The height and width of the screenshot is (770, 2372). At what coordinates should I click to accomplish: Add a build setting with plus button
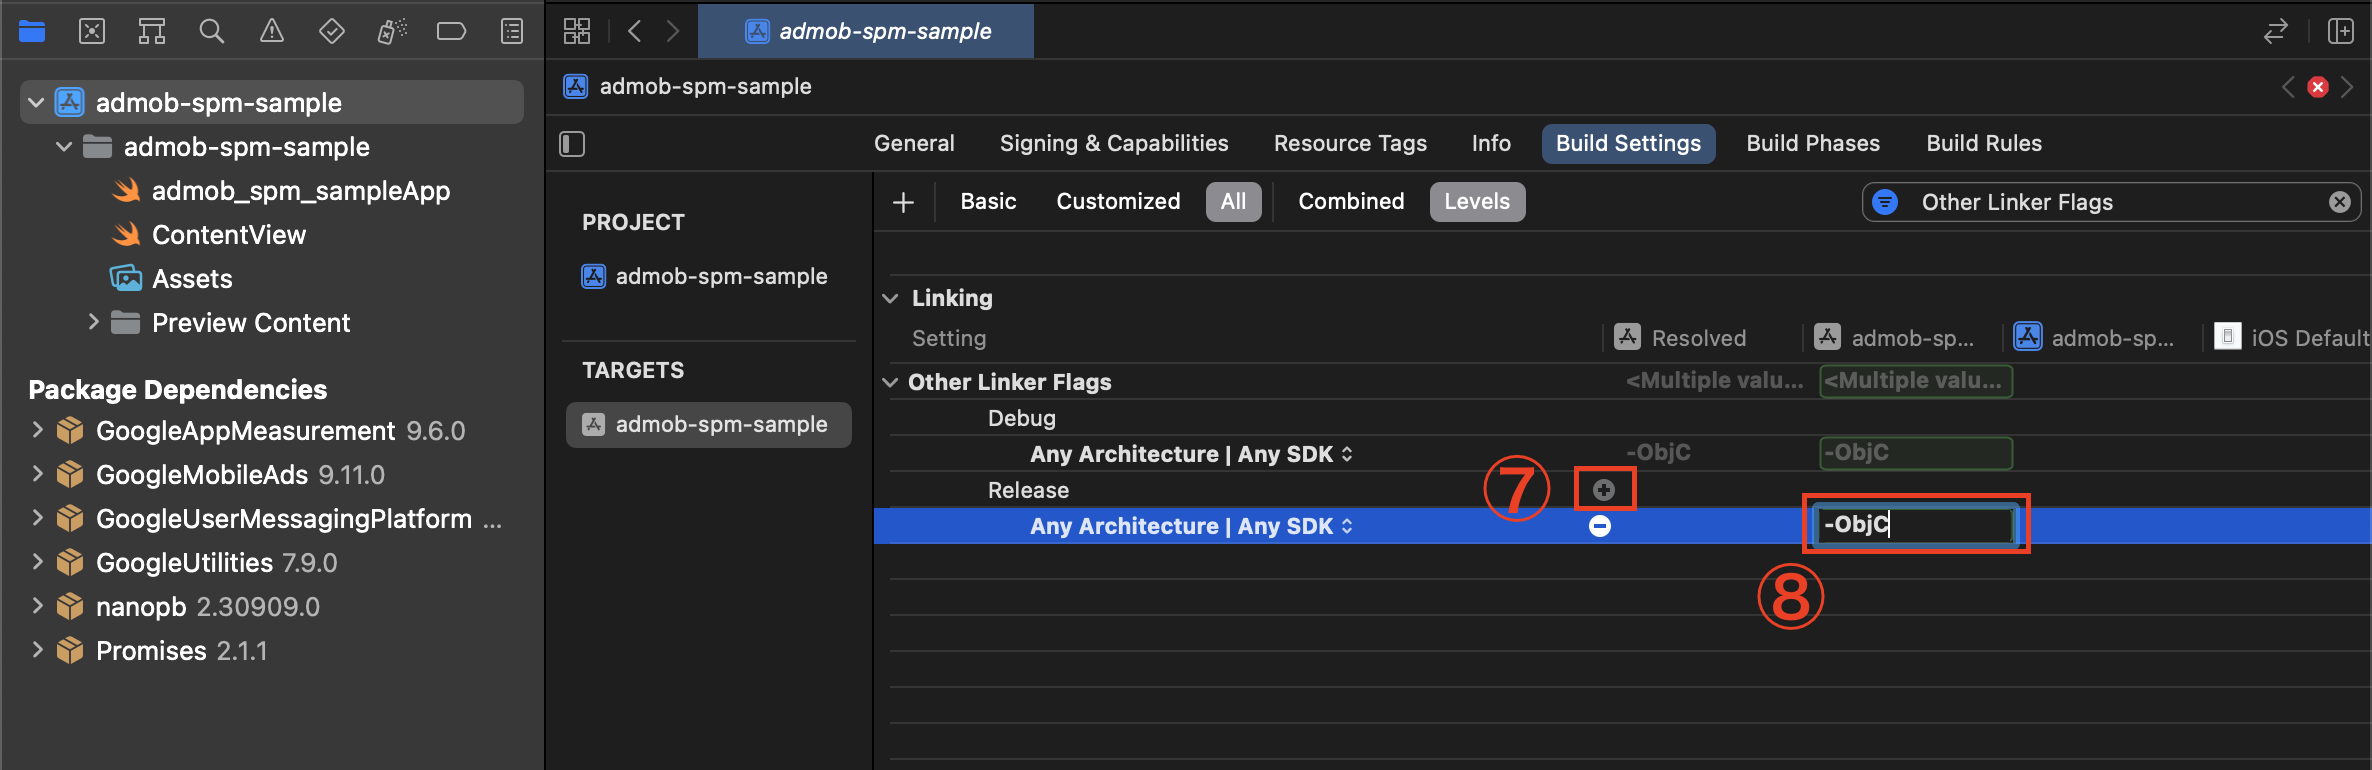tap(904, 202)
